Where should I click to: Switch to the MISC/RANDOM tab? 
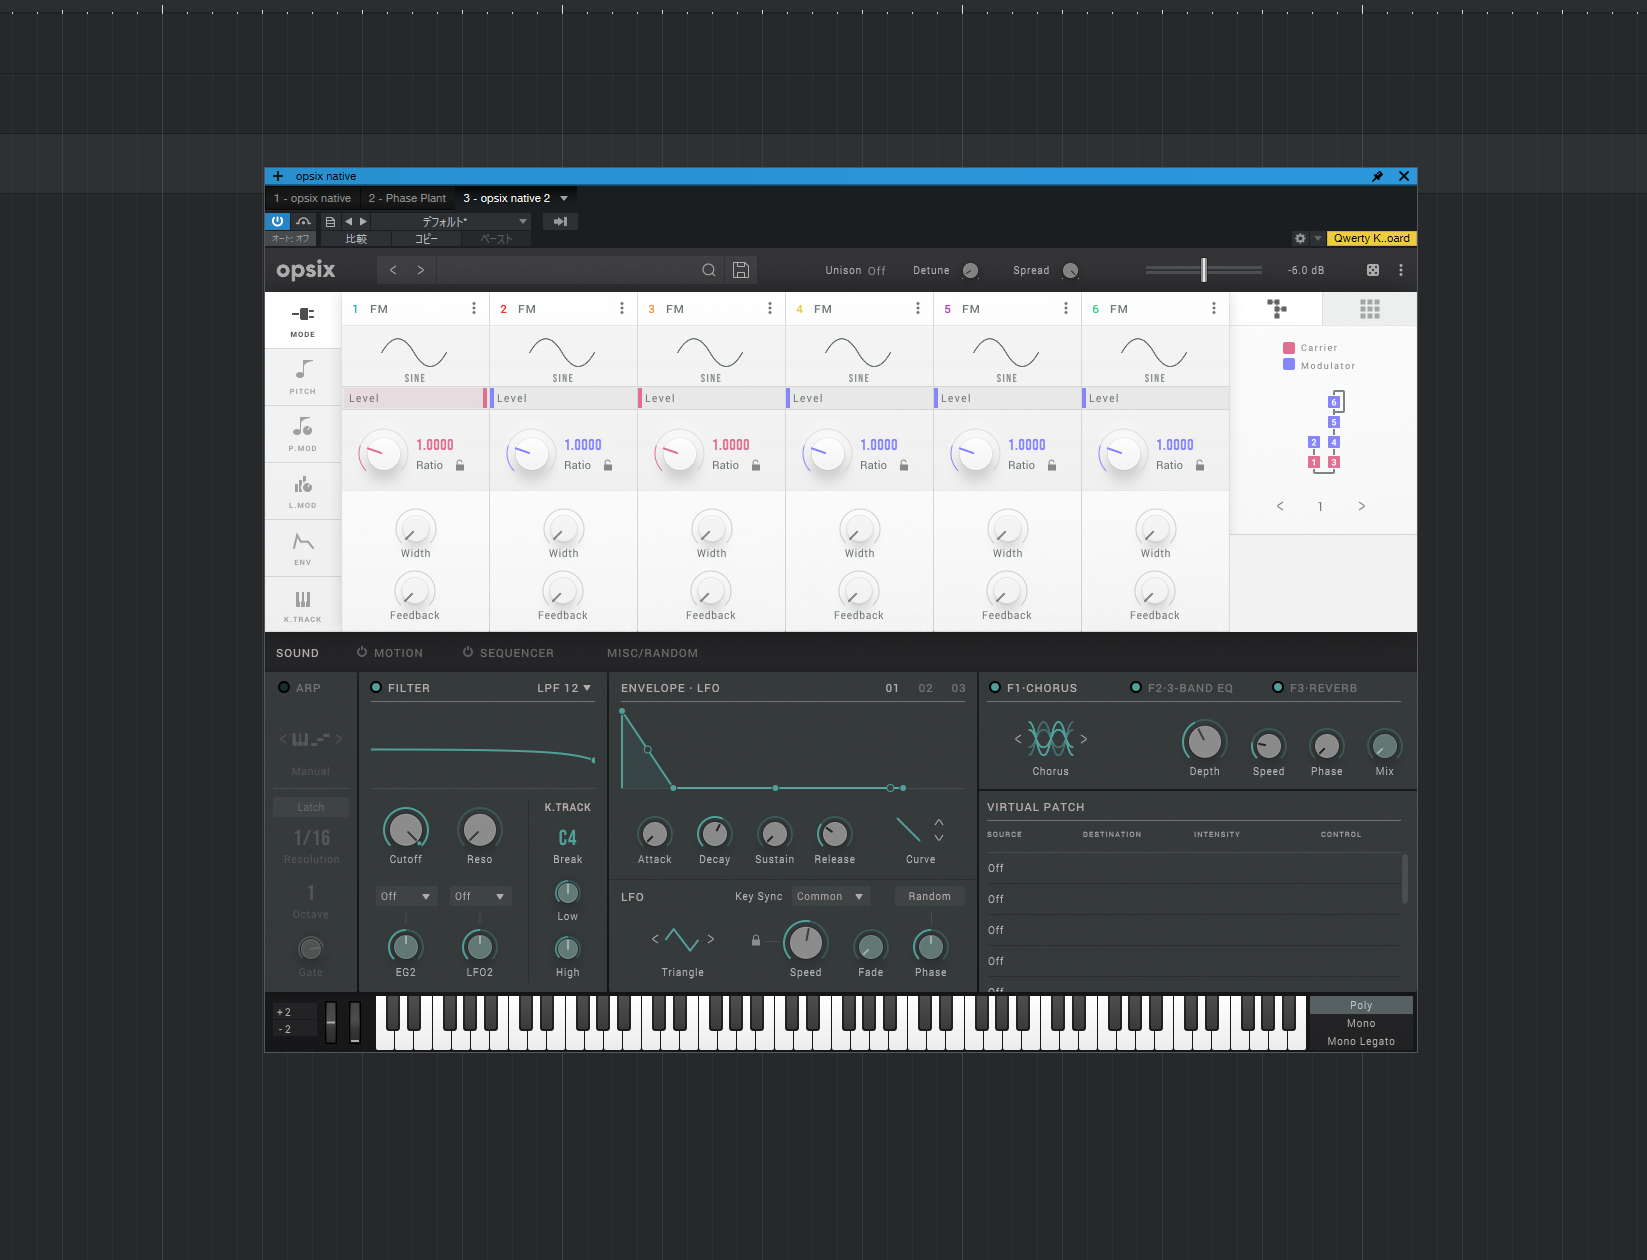click(652, 653)
